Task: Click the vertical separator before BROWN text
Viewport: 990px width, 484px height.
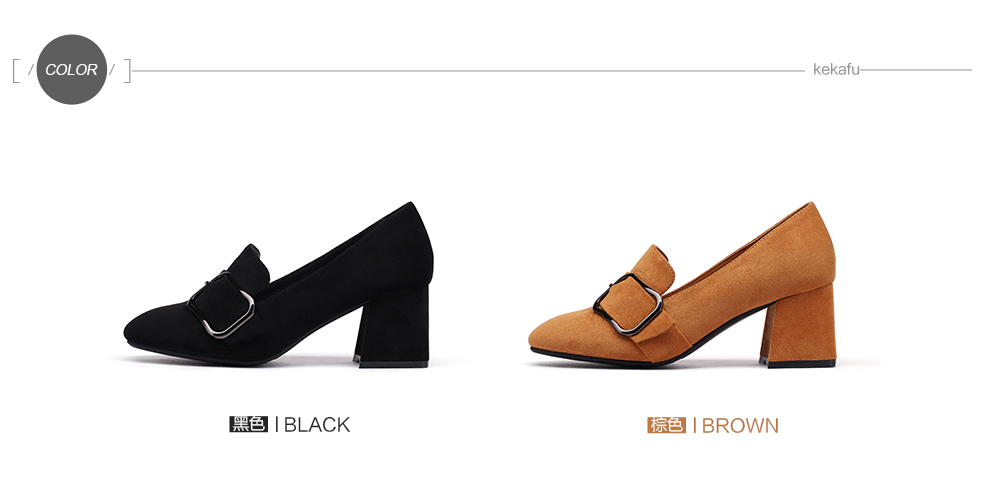Action: click(695, 425)
